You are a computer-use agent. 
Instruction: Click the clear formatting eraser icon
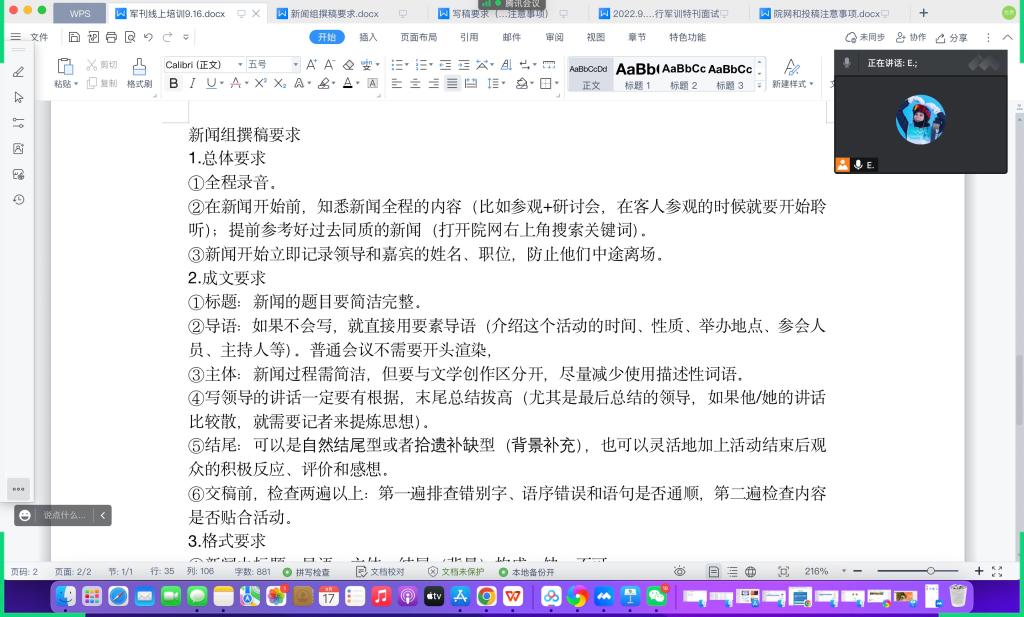[x=348, y=65]
